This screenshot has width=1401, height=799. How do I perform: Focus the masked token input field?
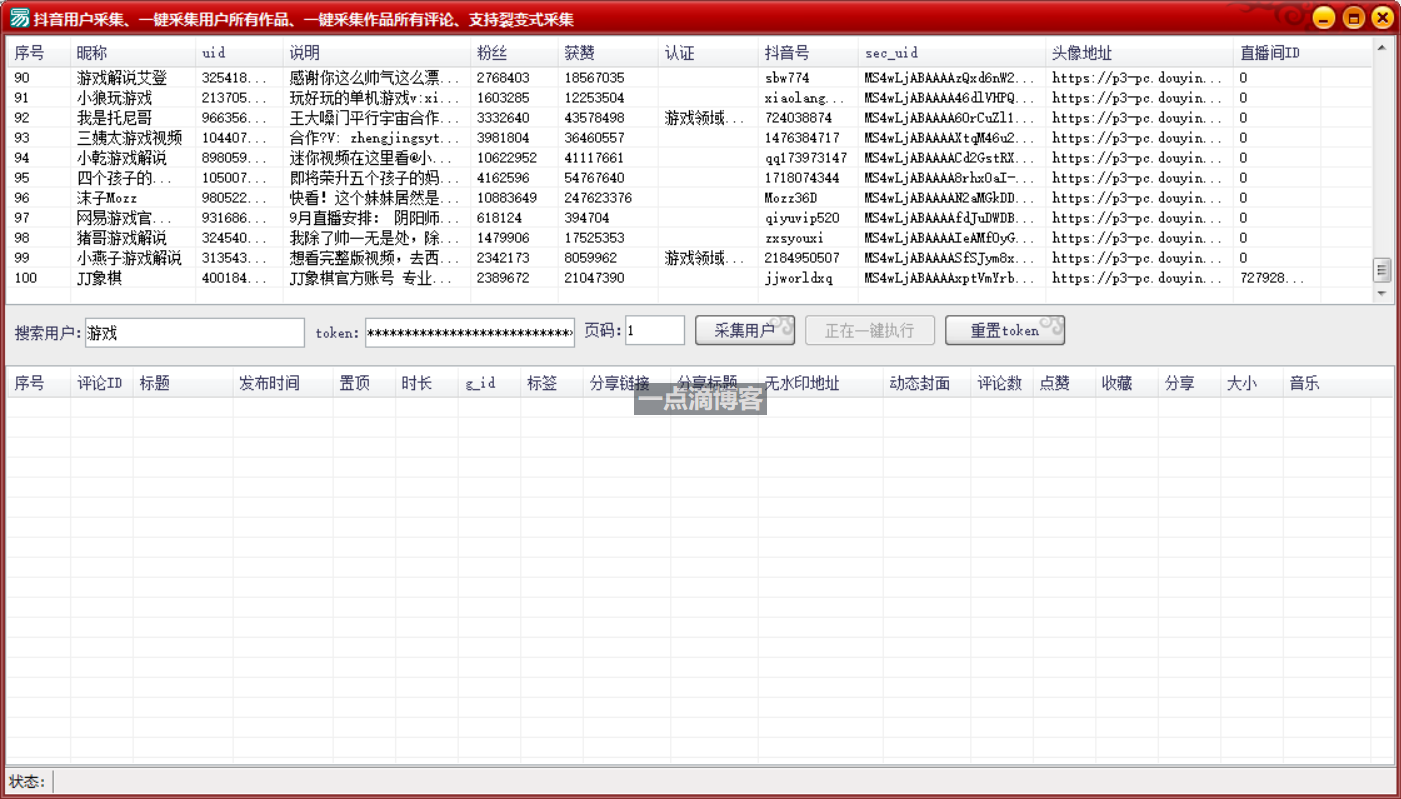470,332
